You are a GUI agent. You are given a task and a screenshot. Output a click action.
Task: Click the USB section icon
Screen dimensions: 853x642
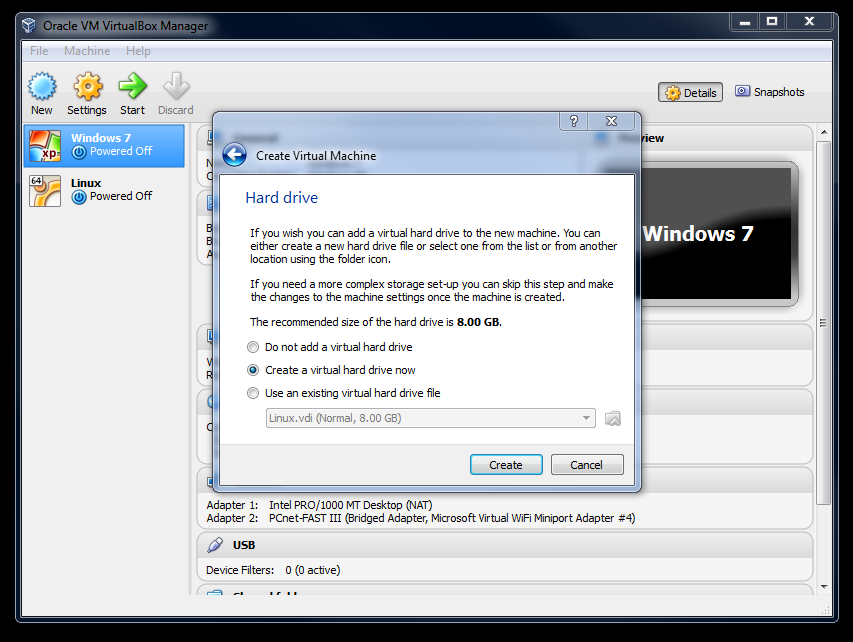click(215, 545)
